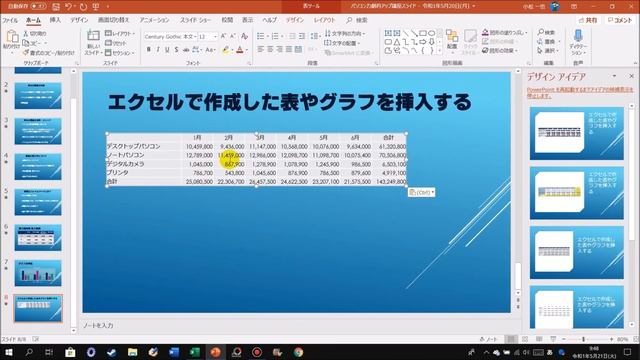Image resolution: width=640 pixels, height=360 pixels.
Task: Open the スライド ショー tab
Action: tap(196, 20)
